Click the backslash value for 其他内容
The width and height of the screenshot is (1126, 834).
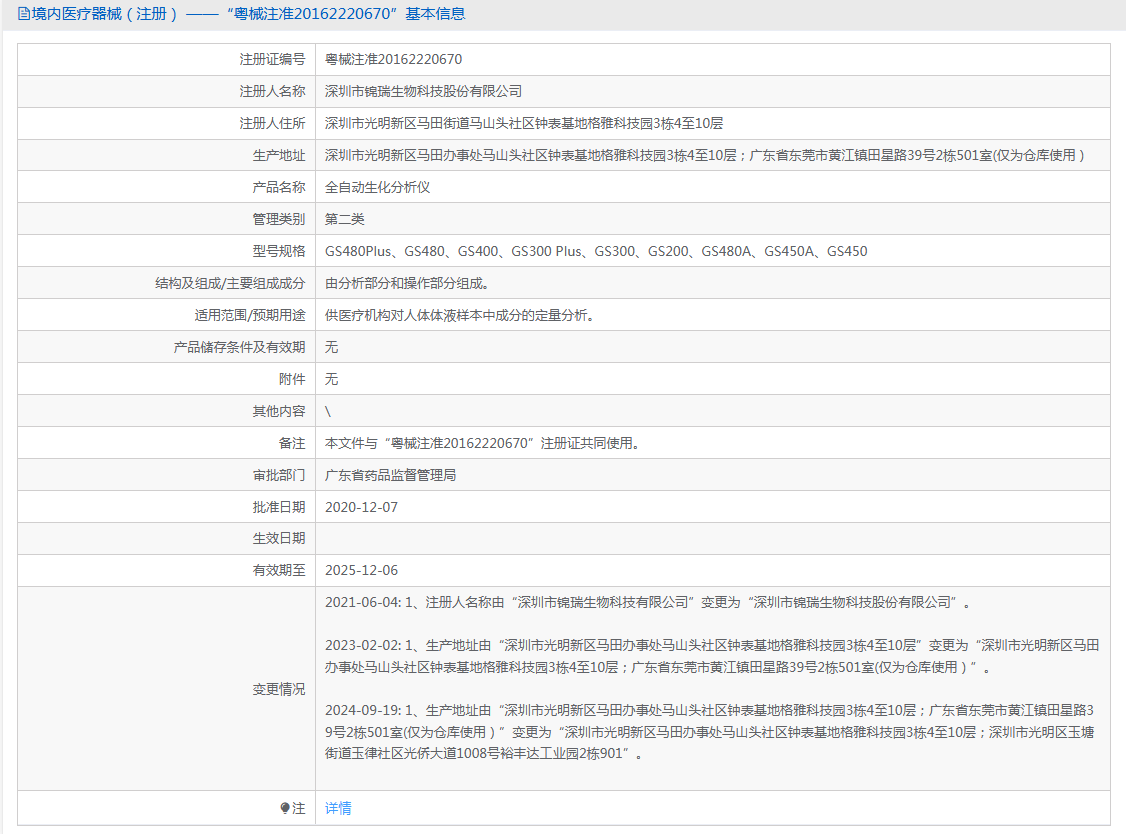point(328,412)
